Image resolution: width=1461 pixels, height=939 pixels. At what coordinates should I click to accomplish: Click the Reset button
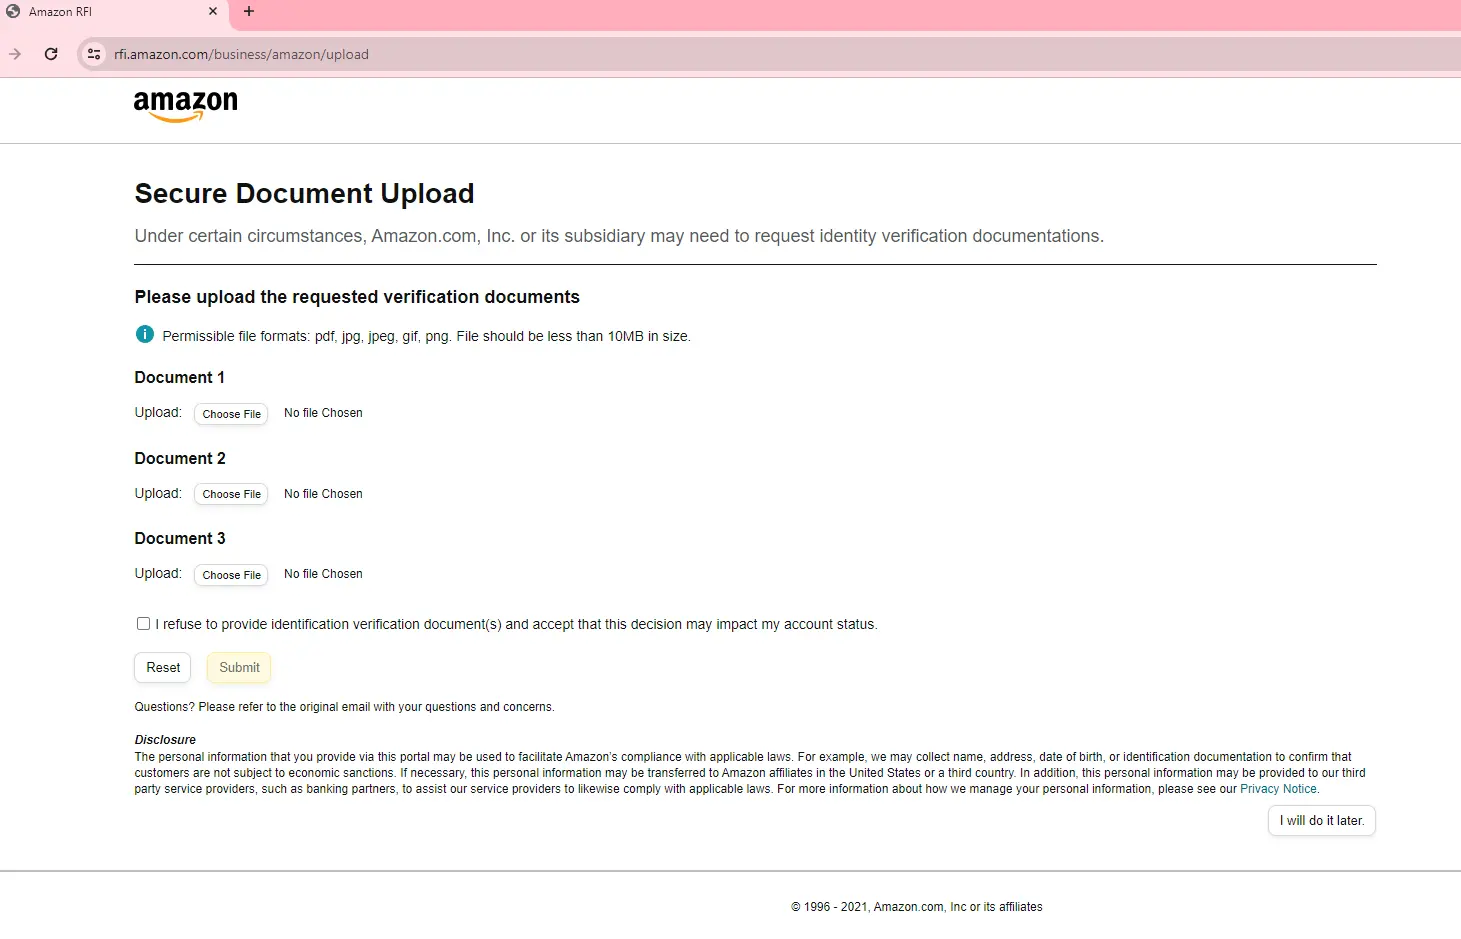coord(163,667)
